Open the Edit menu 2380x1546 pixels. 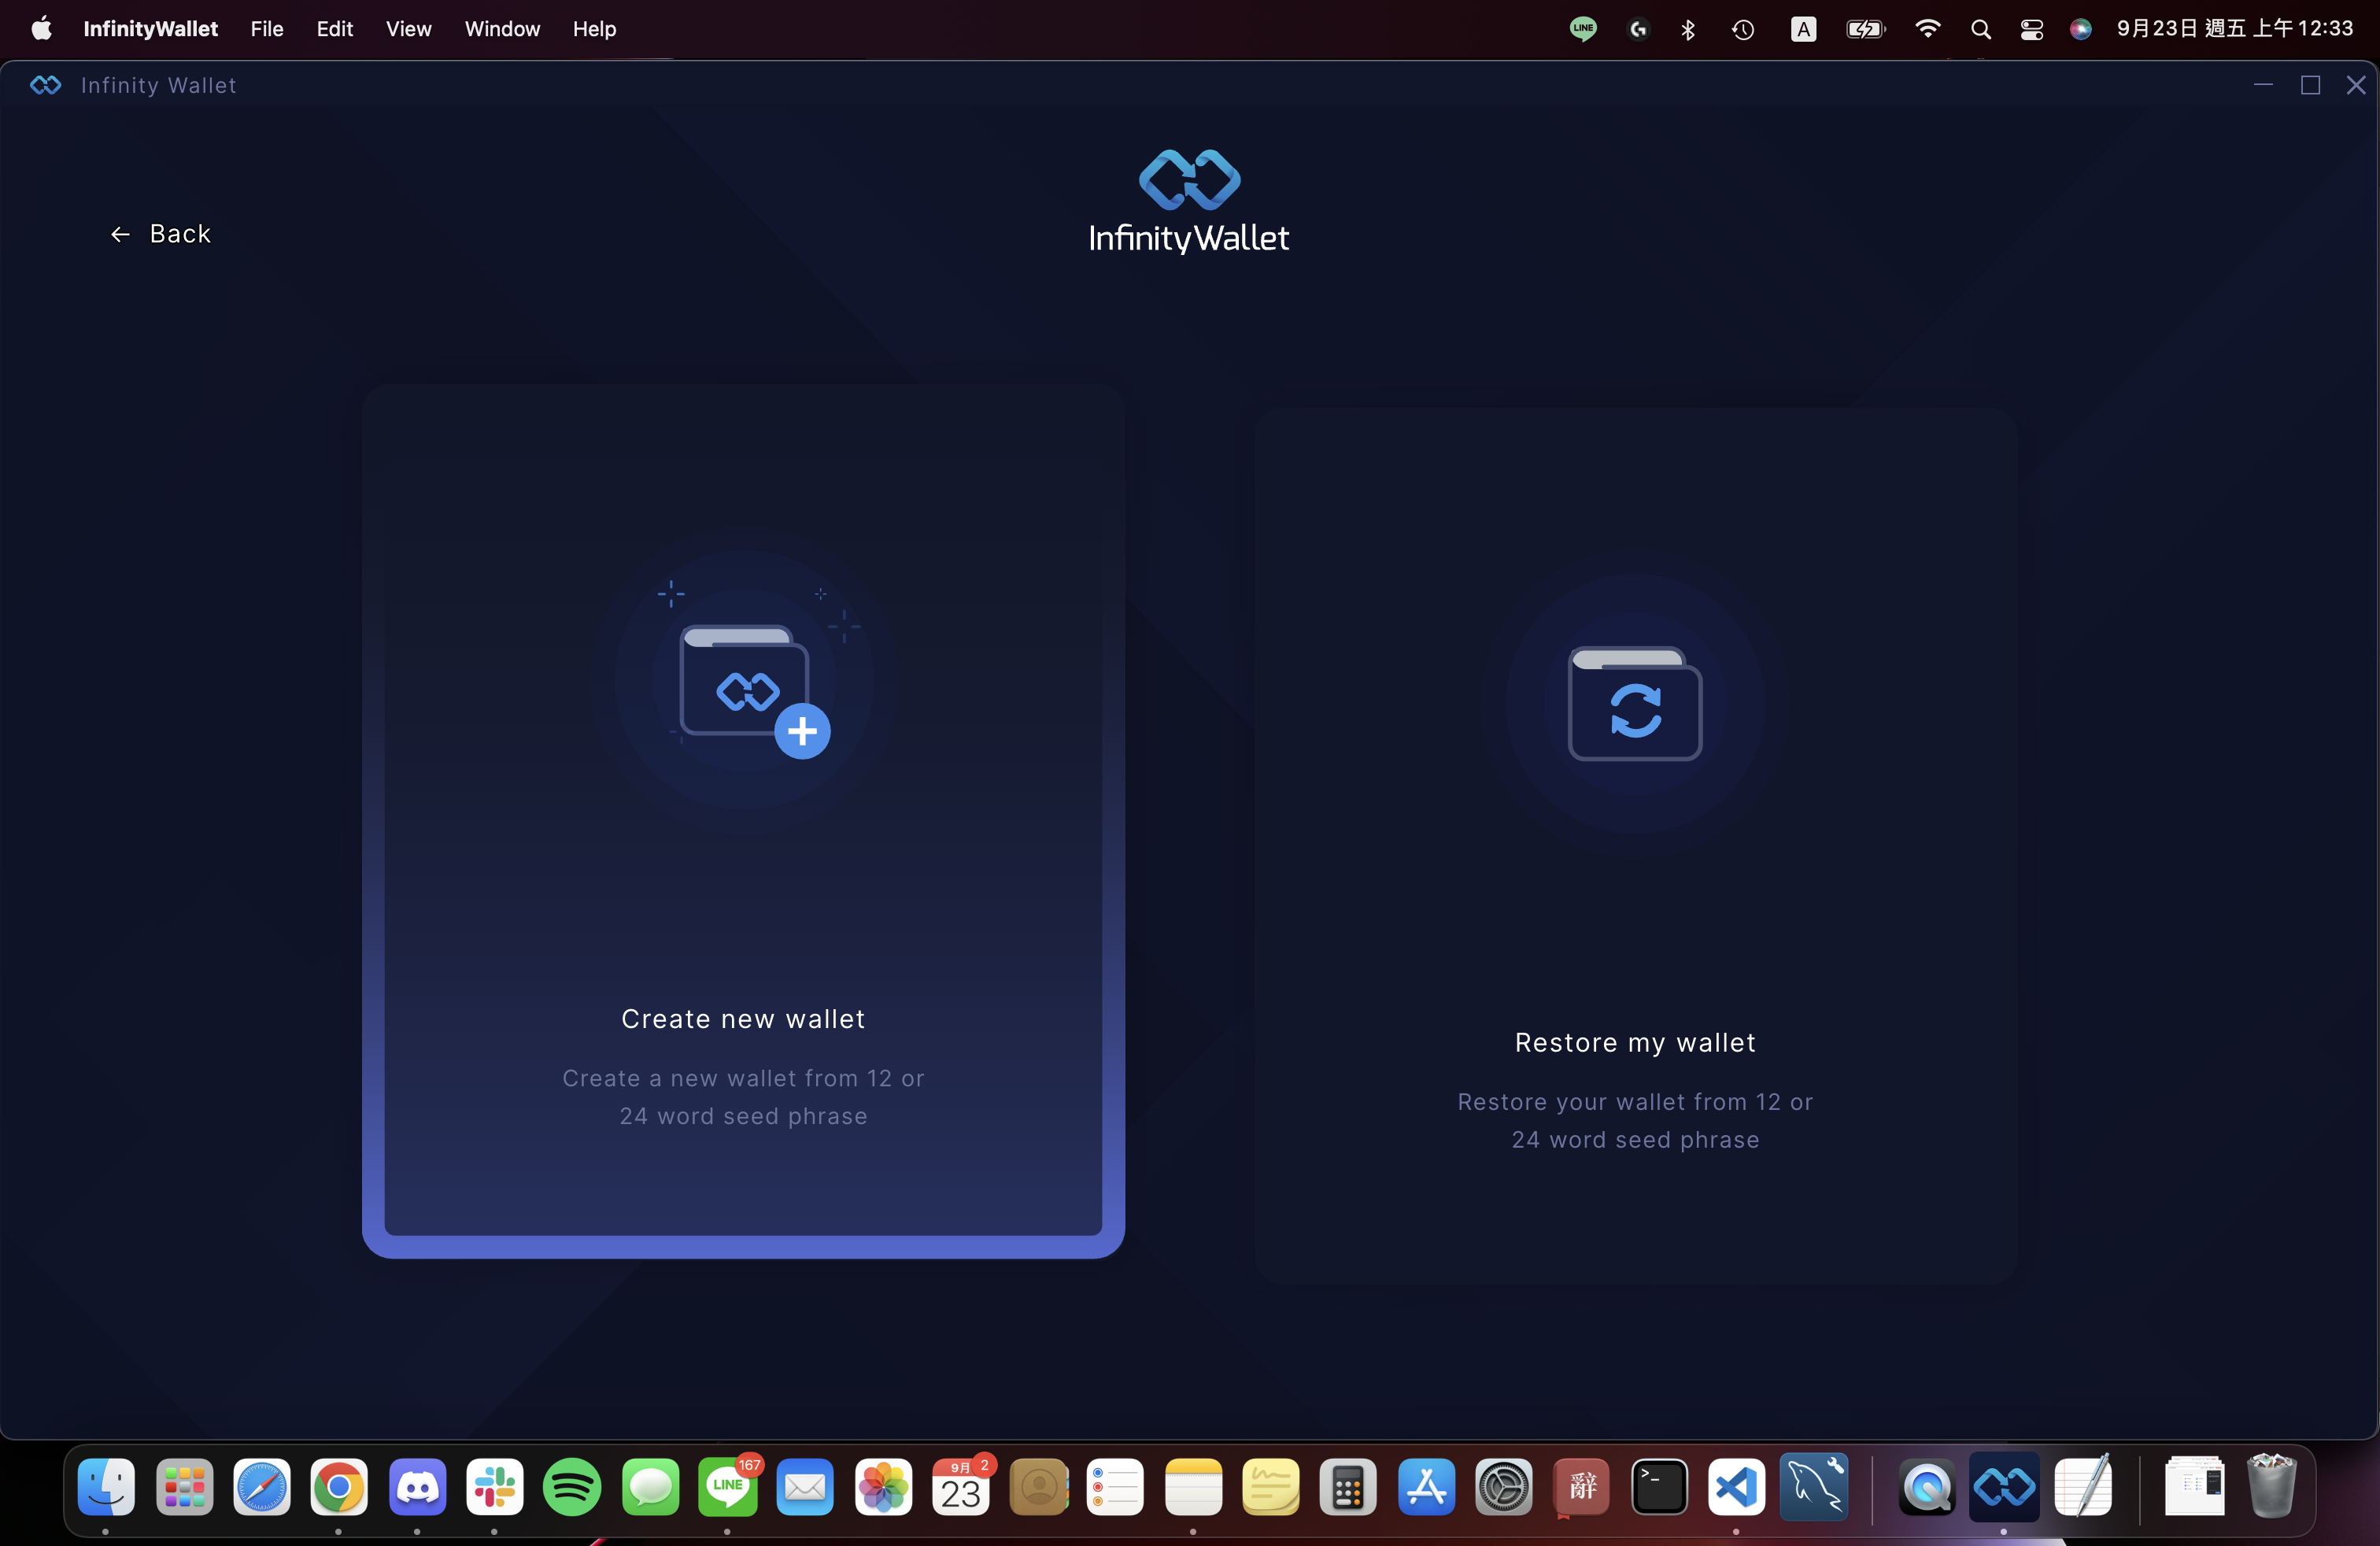click(334, 29)
